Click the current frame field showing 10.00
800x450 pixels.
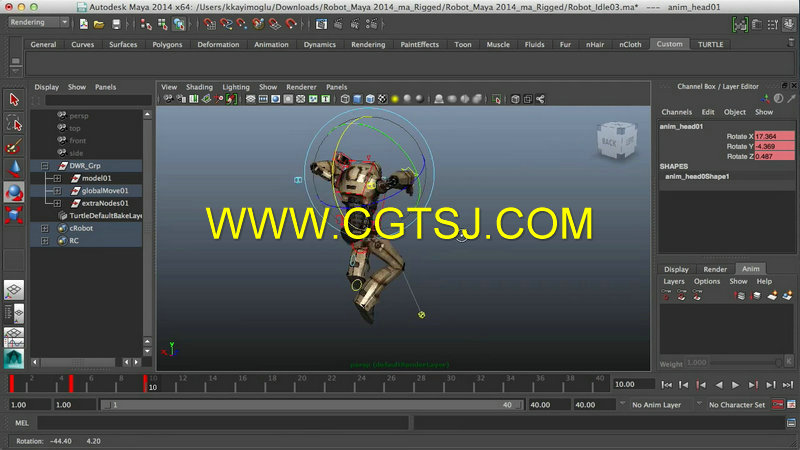pyautogui.click(x=634, y=384)
